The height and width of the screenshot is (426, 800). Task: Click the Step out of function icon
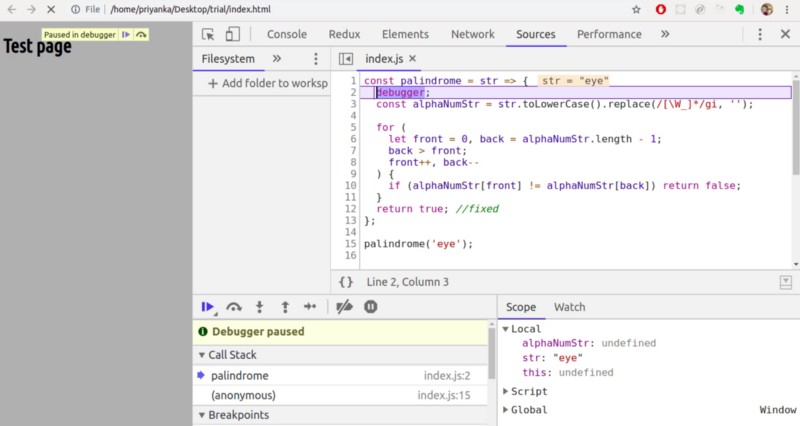click(285, 307)
